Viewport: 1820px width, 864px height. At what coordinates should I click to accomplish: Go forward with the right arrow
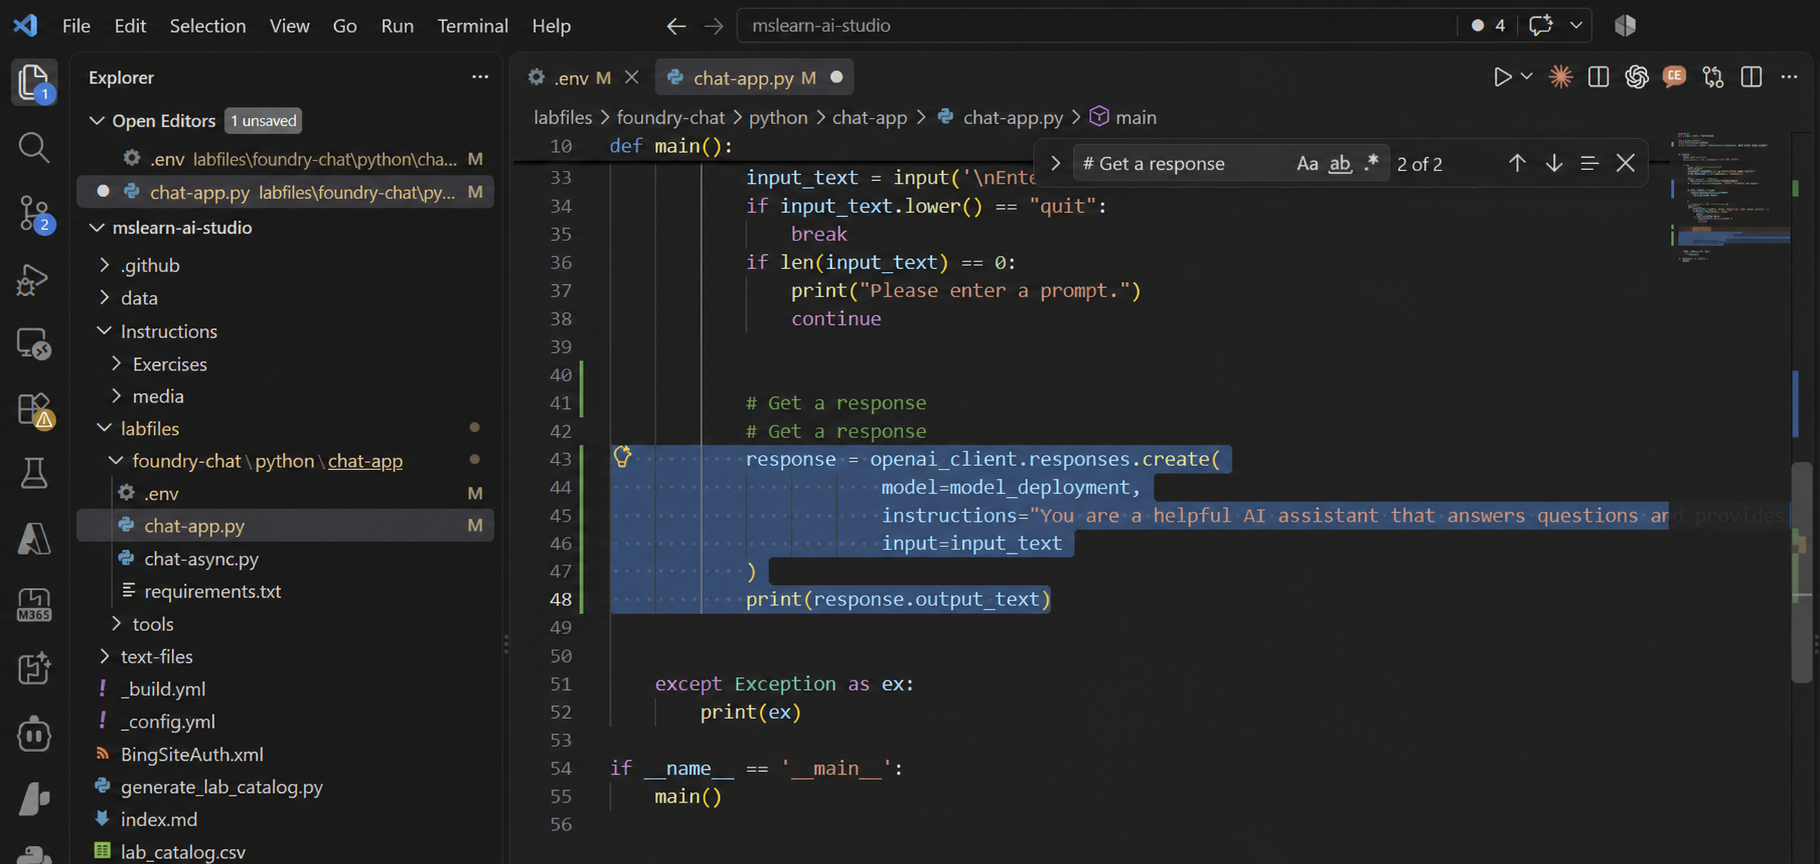(x=713, y=26)
